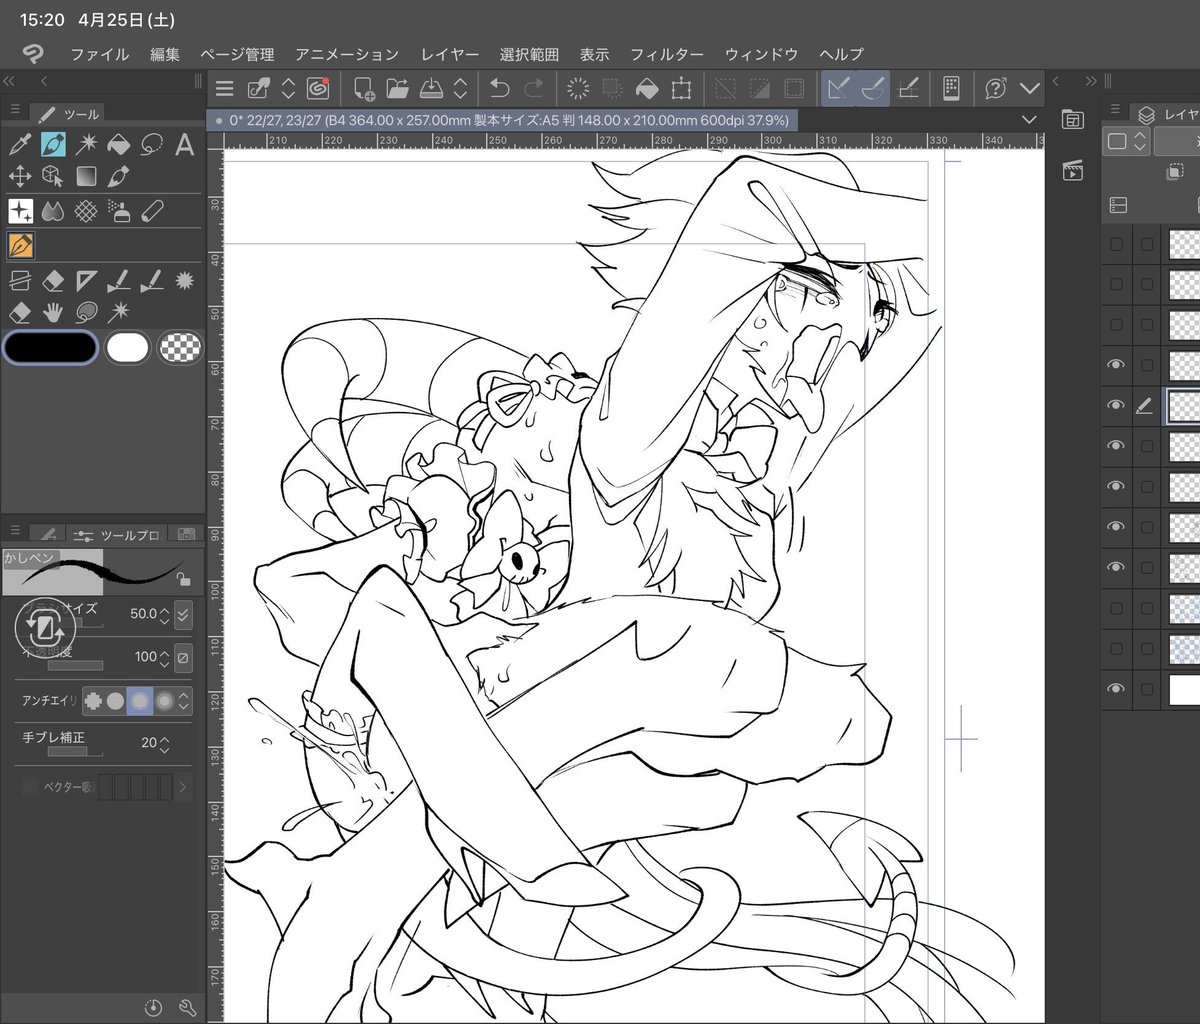Open the canvas tab list chevron
The width and height of the screenshot is (1200, 1024).
(1030, 120)
